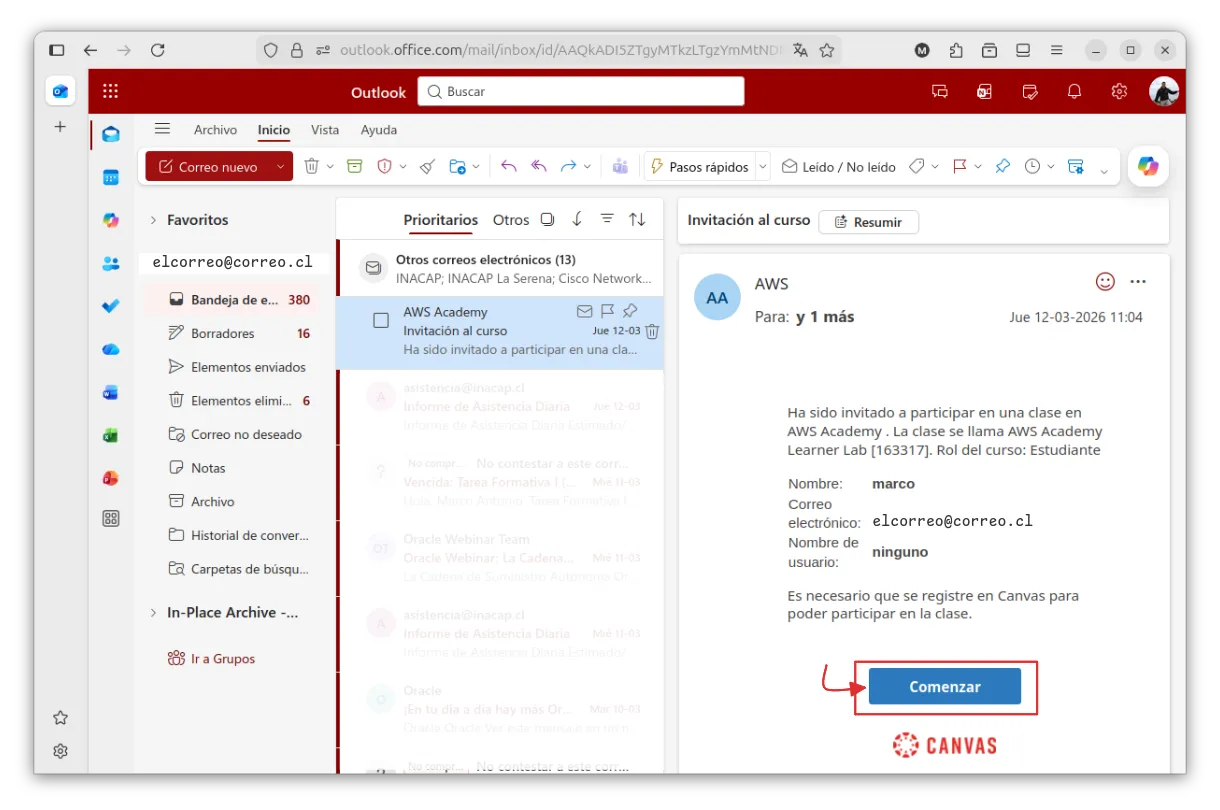The width and height of the screenshot is (1220, 810).
Task: Toggle Leído / No leído on the message
Action: 839,166
